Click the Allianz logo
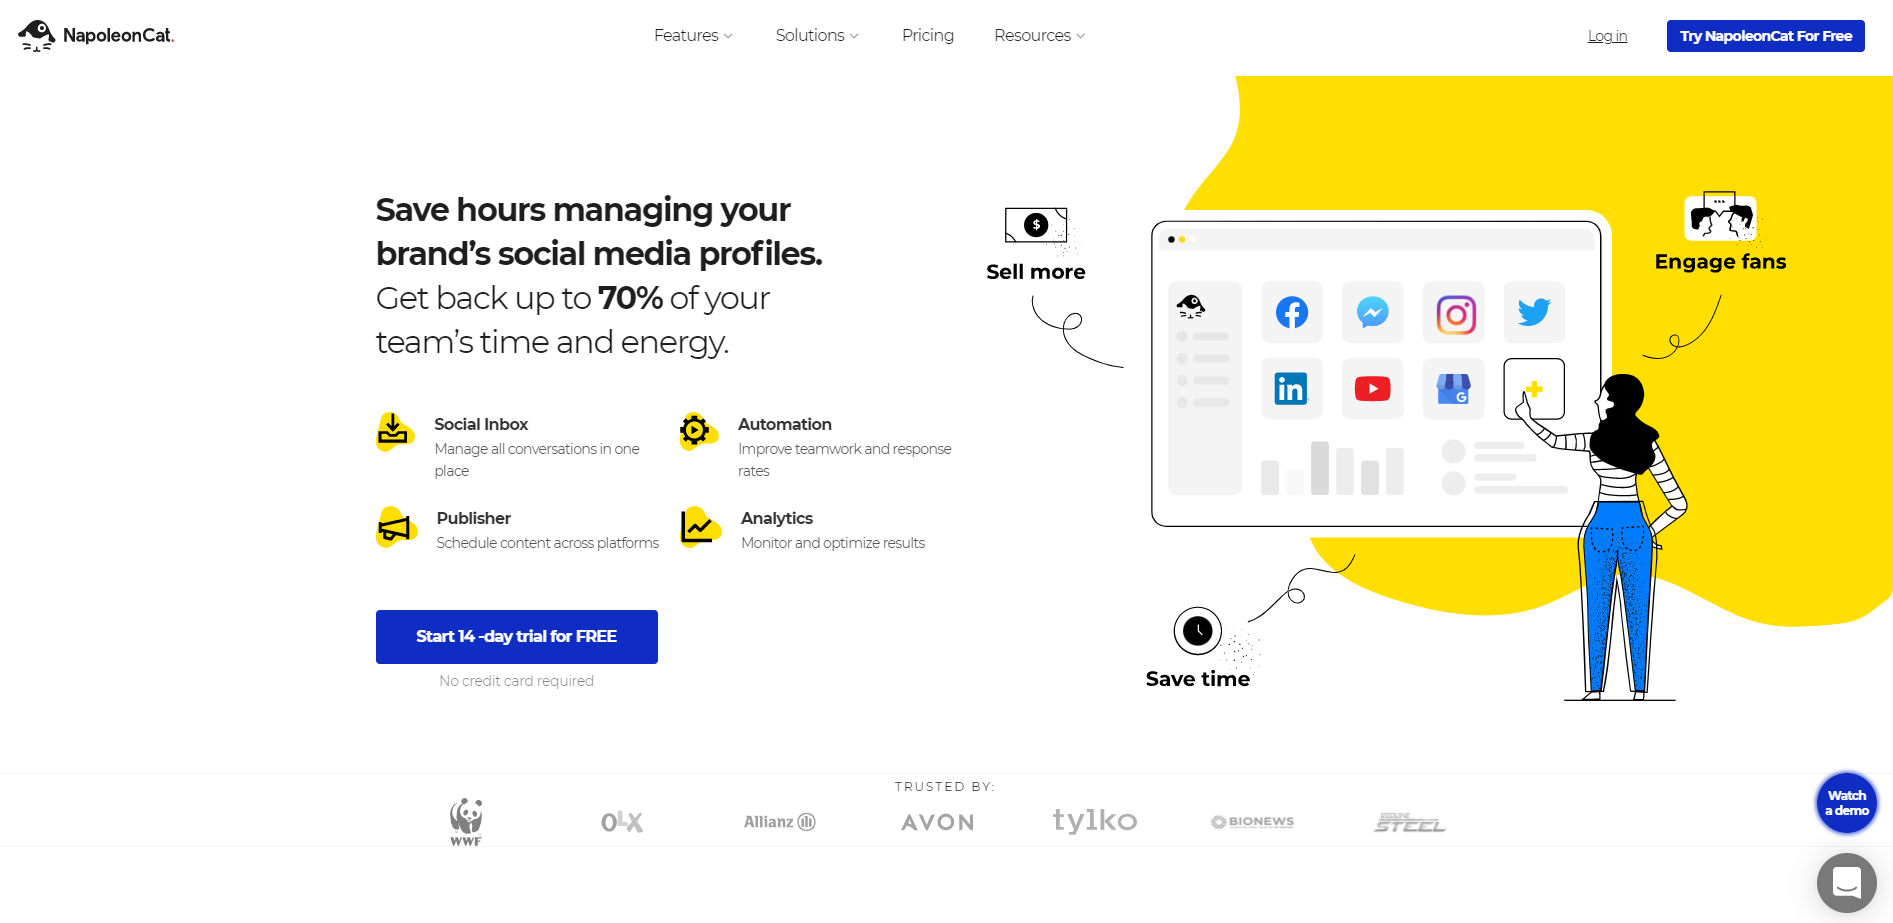 [x=780, y=822]
